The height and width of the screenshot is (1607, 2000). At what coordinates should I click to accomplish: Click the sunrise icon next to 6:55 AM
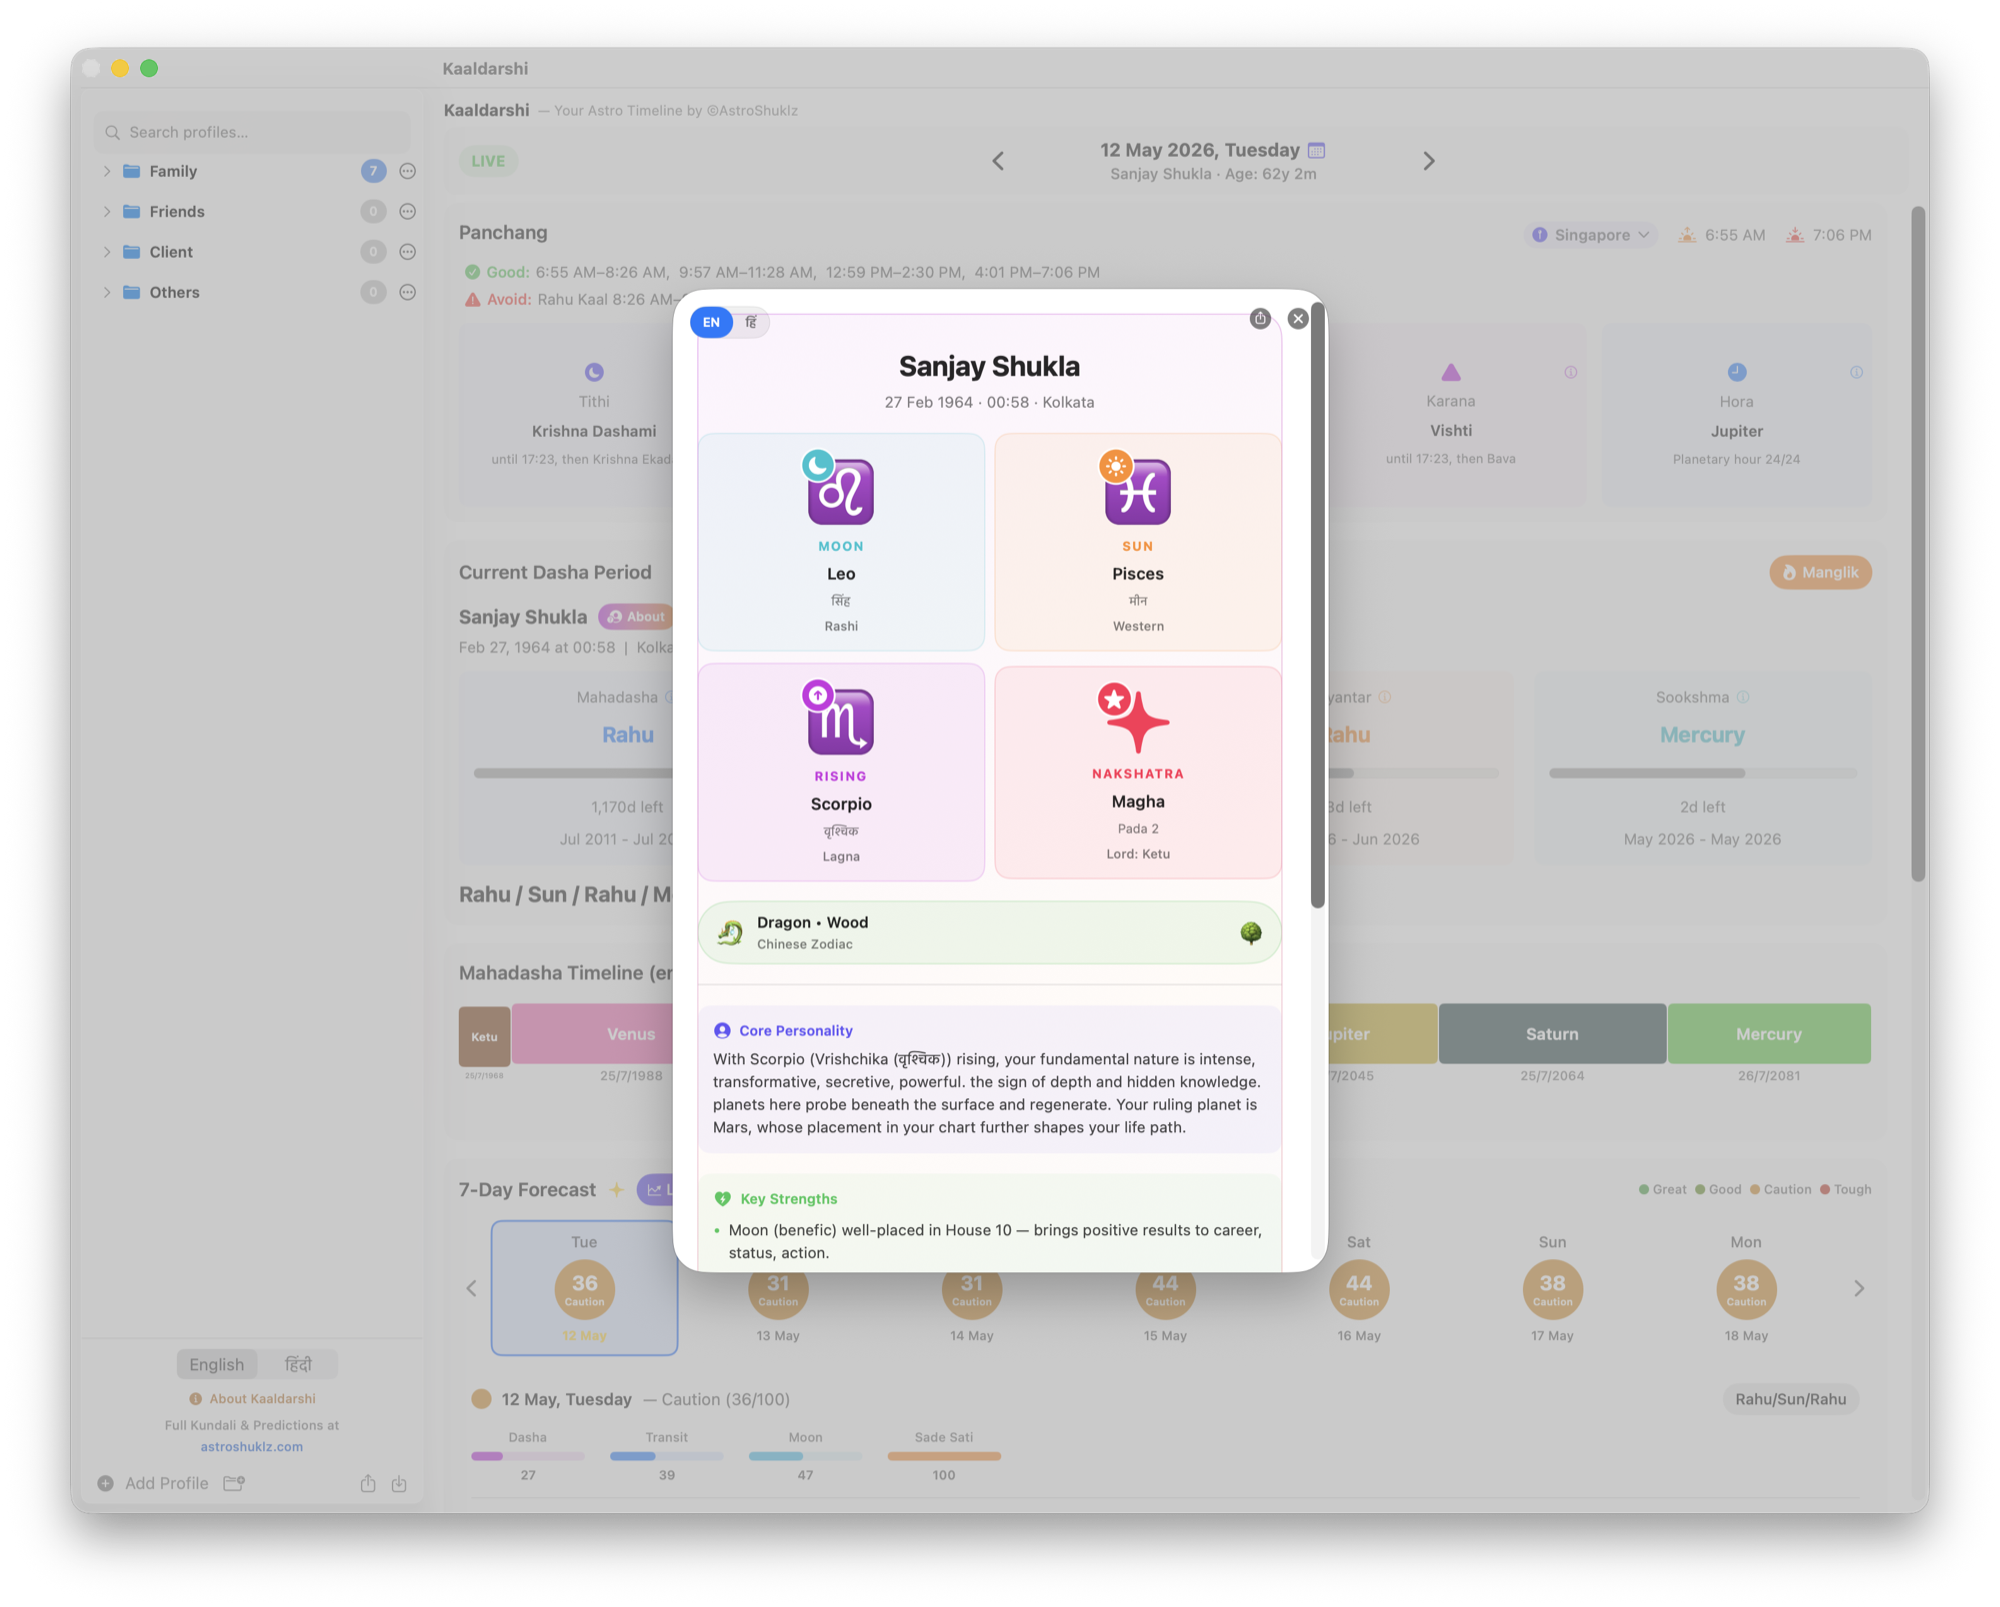pyautogui.click(x=1687, y=235)
